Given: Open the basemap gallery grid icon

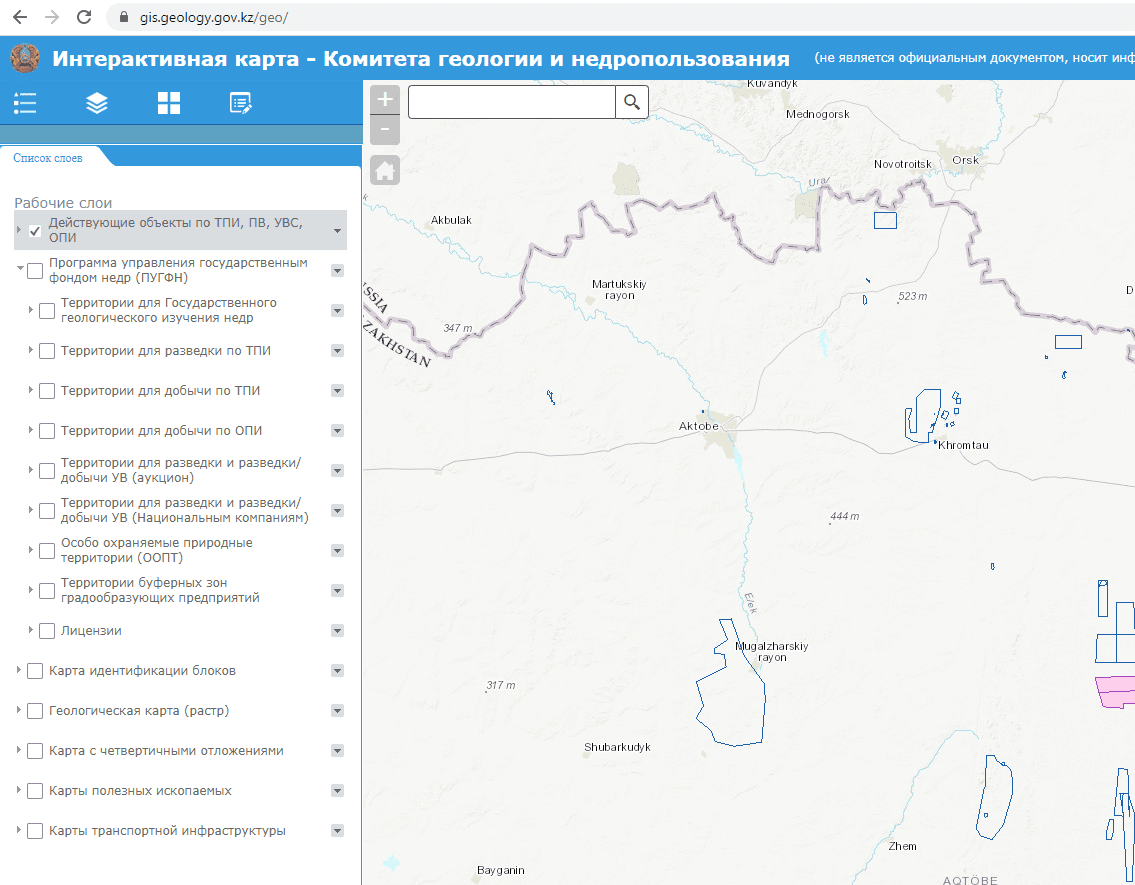Looking at the screenshot, I should pyautogui.click(x=169, y=103).
